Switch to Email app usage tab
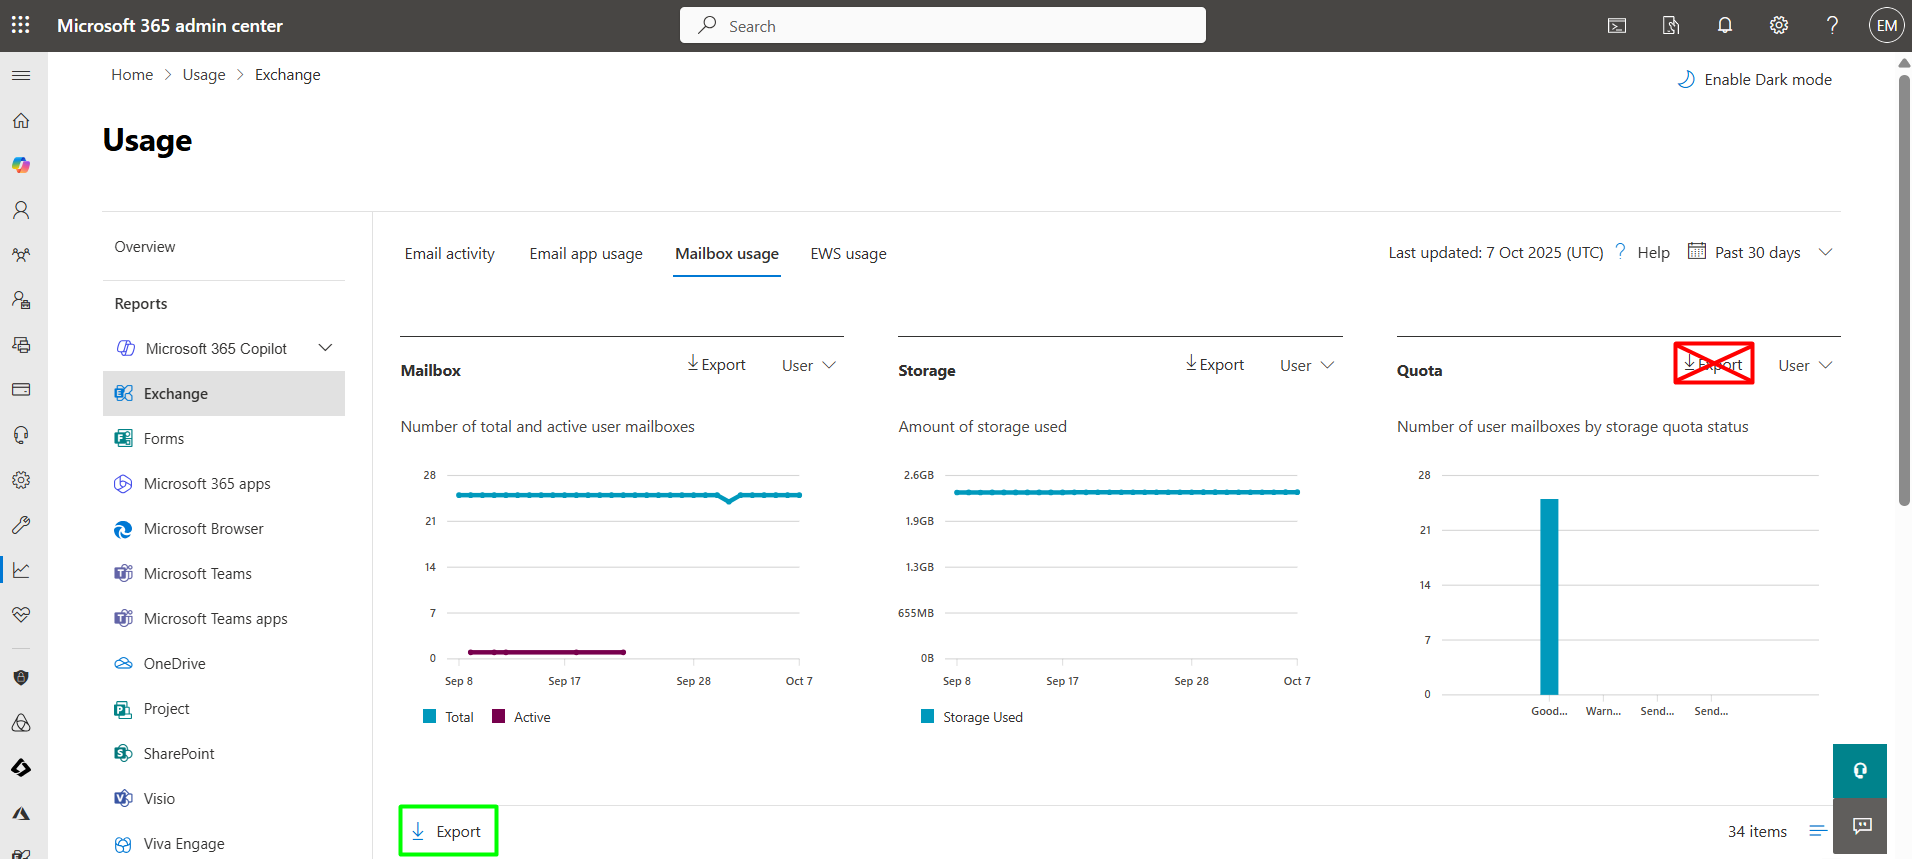 [586, 254]
